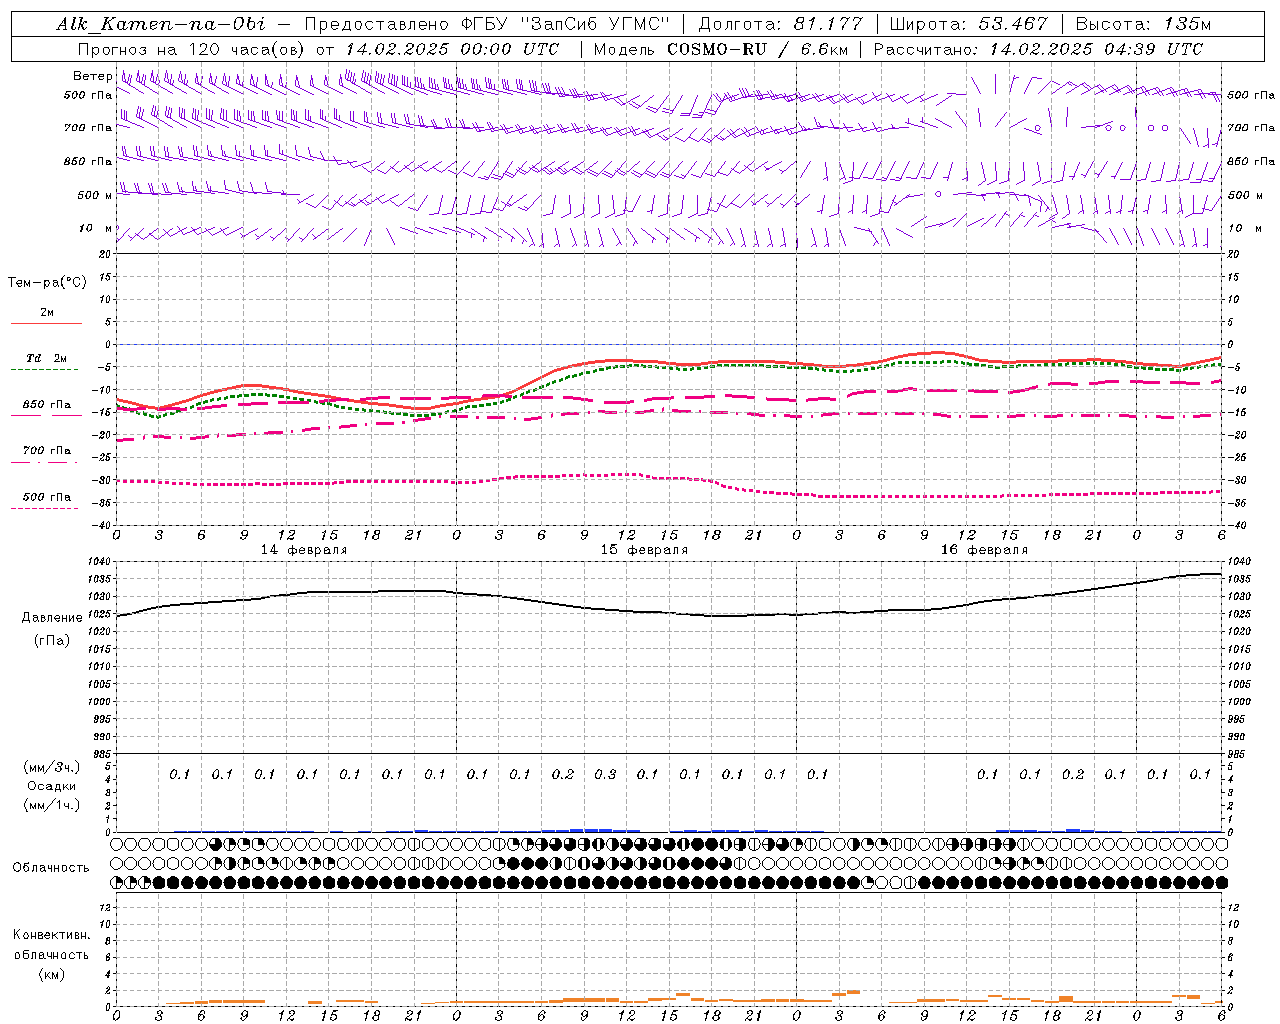Image resolution: width=1280 pixels, height=1024 pixels.
Task: Click the 10 м wind level label on left
Action: coord(95,229)
